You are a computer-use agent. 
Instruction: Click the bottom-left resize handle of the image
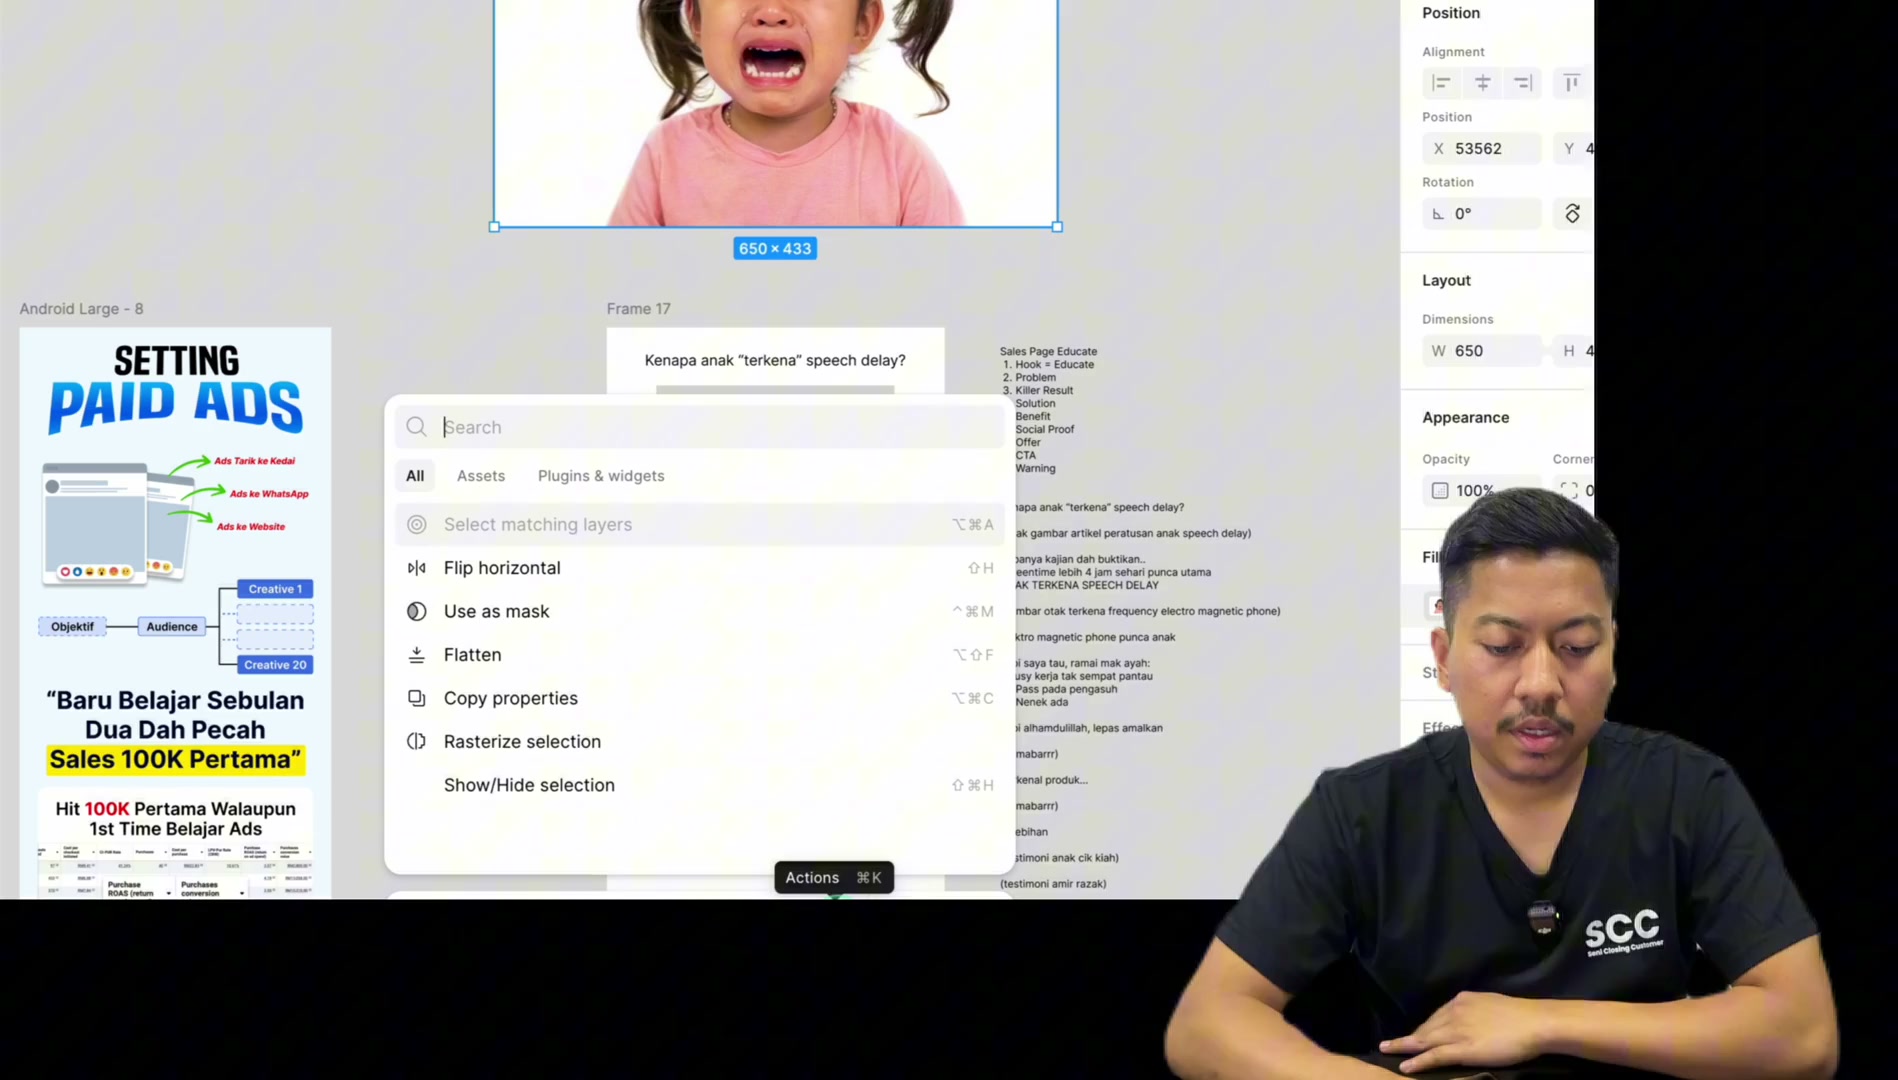[494, 227]
